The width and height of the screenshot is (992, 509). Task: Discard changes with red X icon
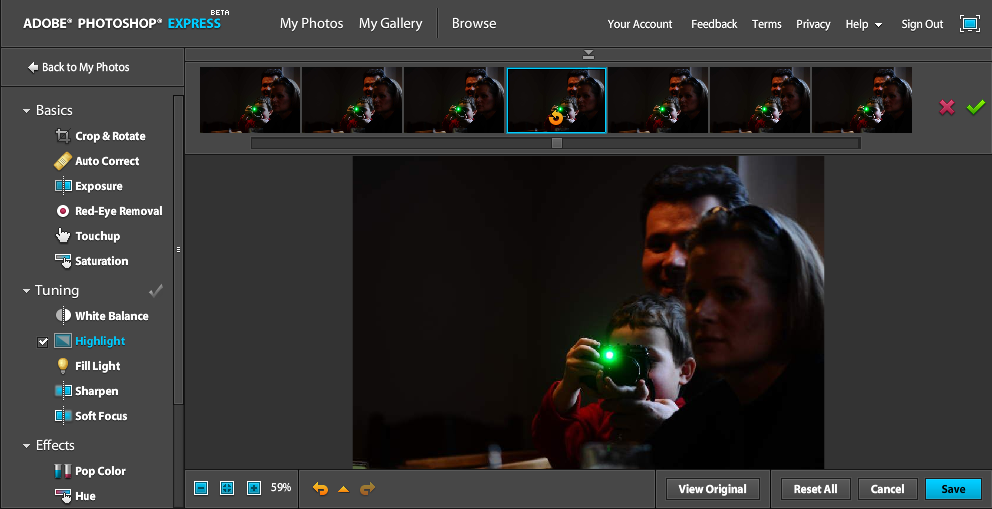pos(946,106)
